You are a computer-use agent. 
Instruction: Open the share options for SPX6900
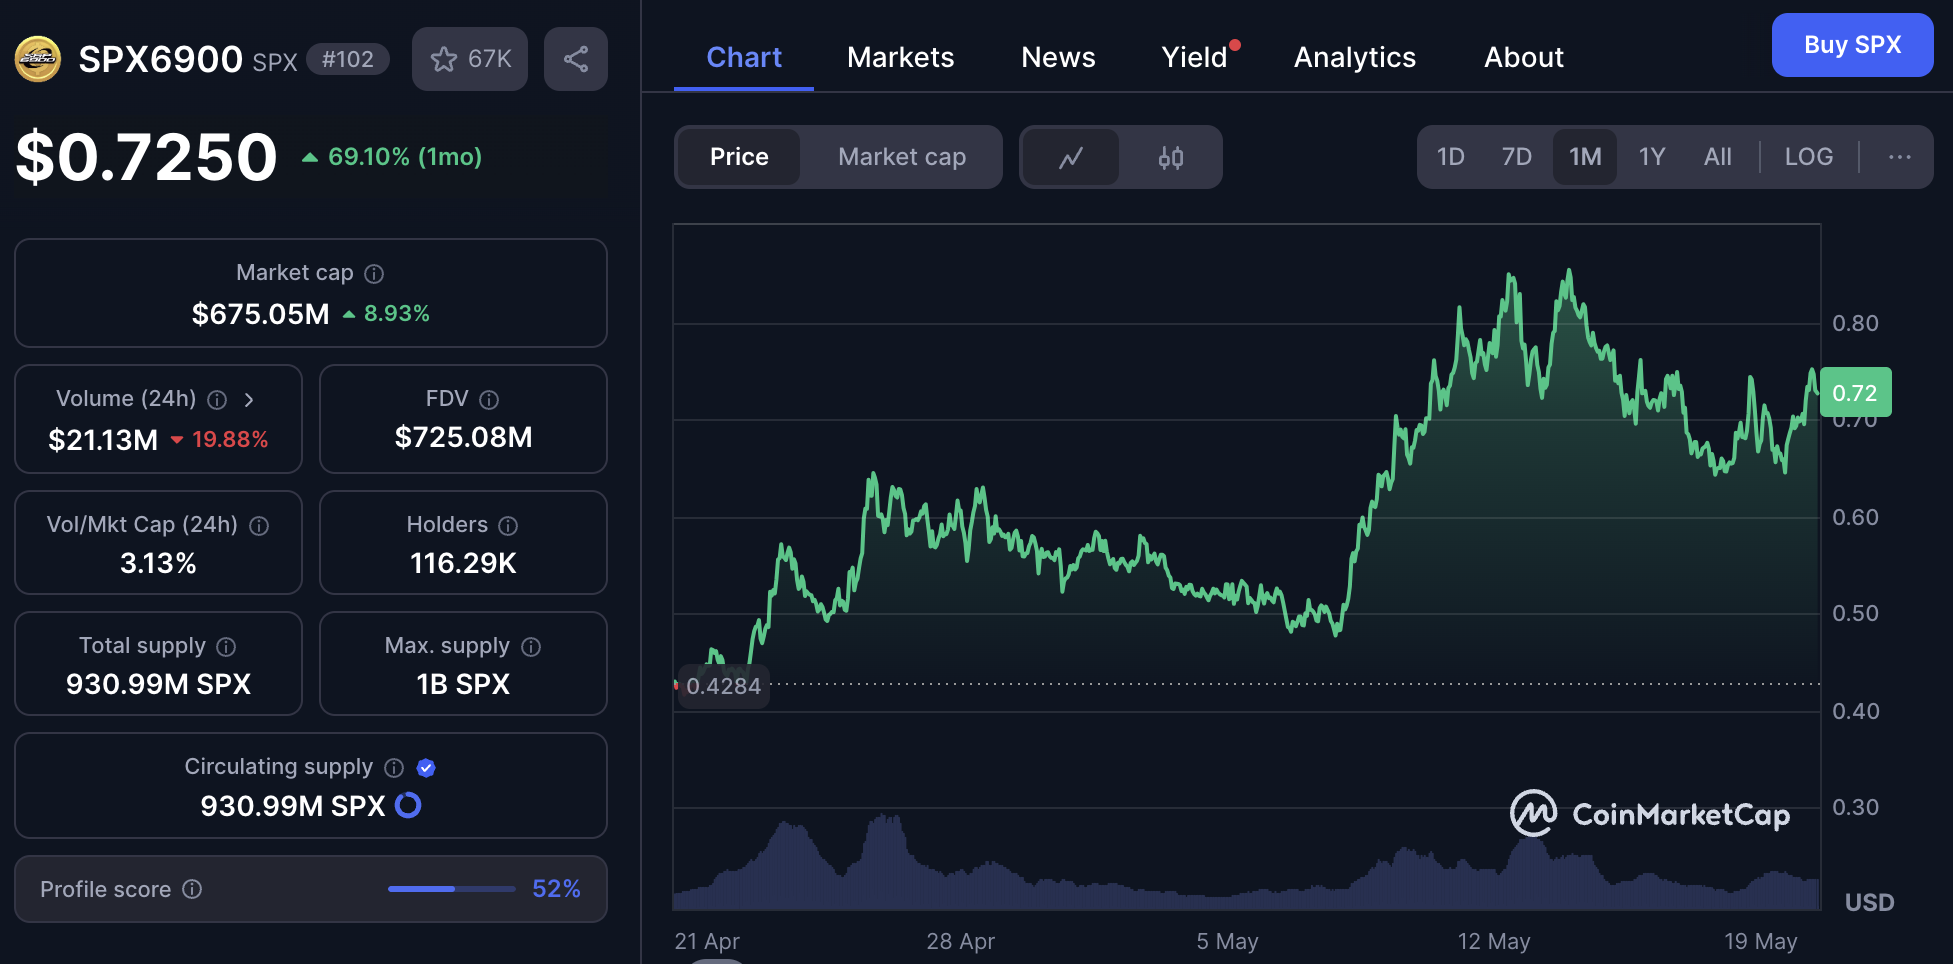[x=575, y=58]
